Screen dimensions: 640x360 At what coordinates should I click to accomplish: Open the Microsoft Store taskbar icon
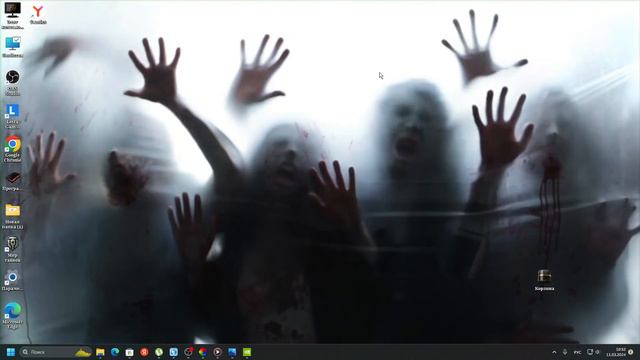(x=129, y=352)
